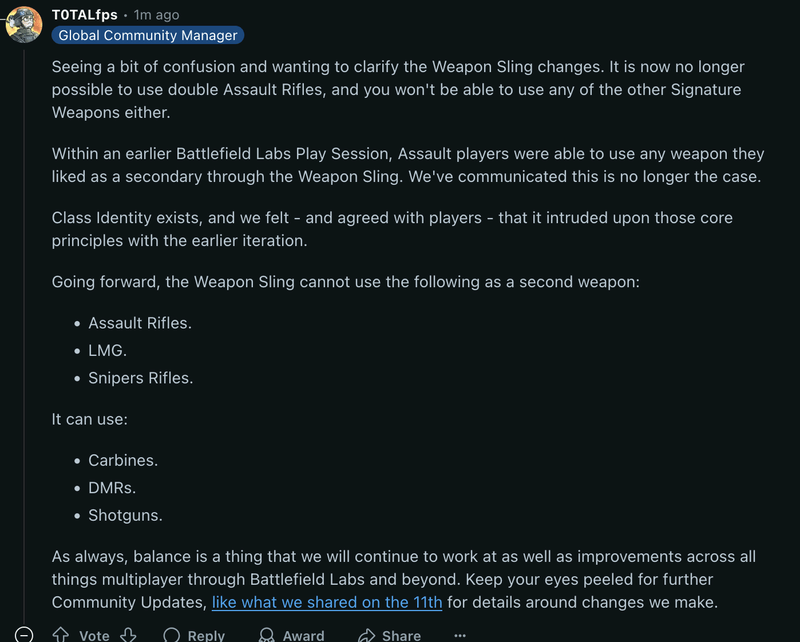Screen dimensions: 800x642
Task: Click the Share arrow icon
Action: (366, 635)
